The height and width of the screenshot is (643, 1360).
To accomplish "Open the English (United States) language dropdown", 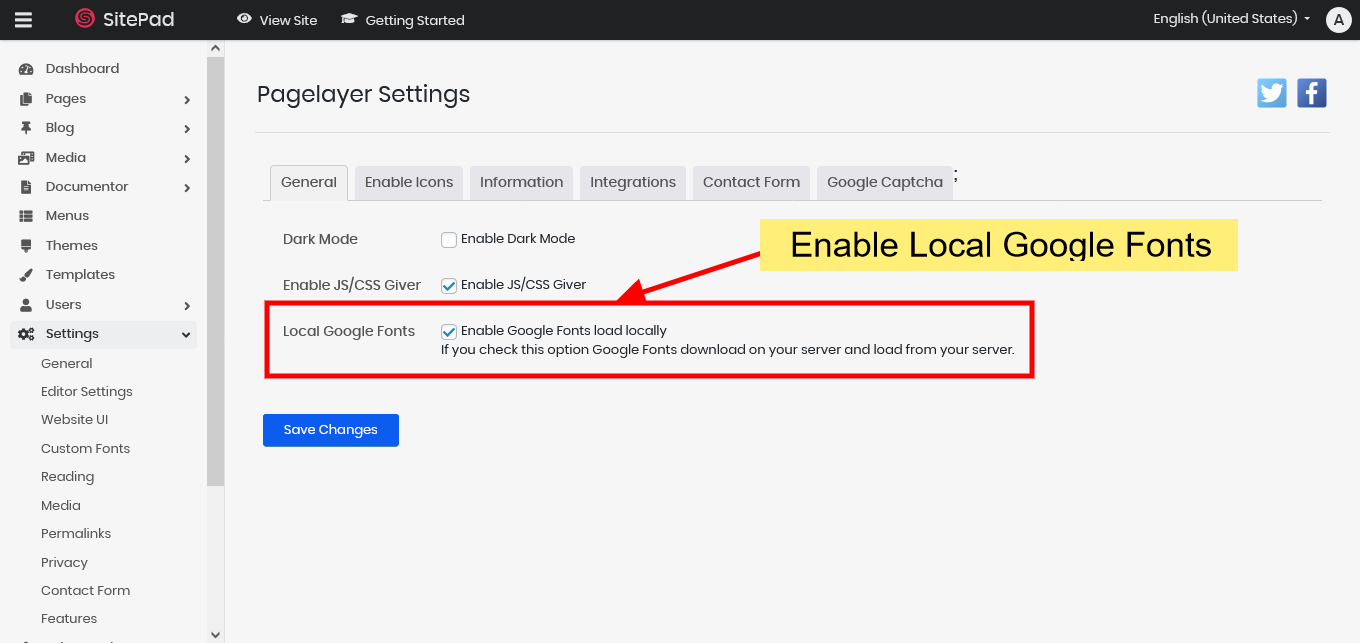I will [1232, 19].
